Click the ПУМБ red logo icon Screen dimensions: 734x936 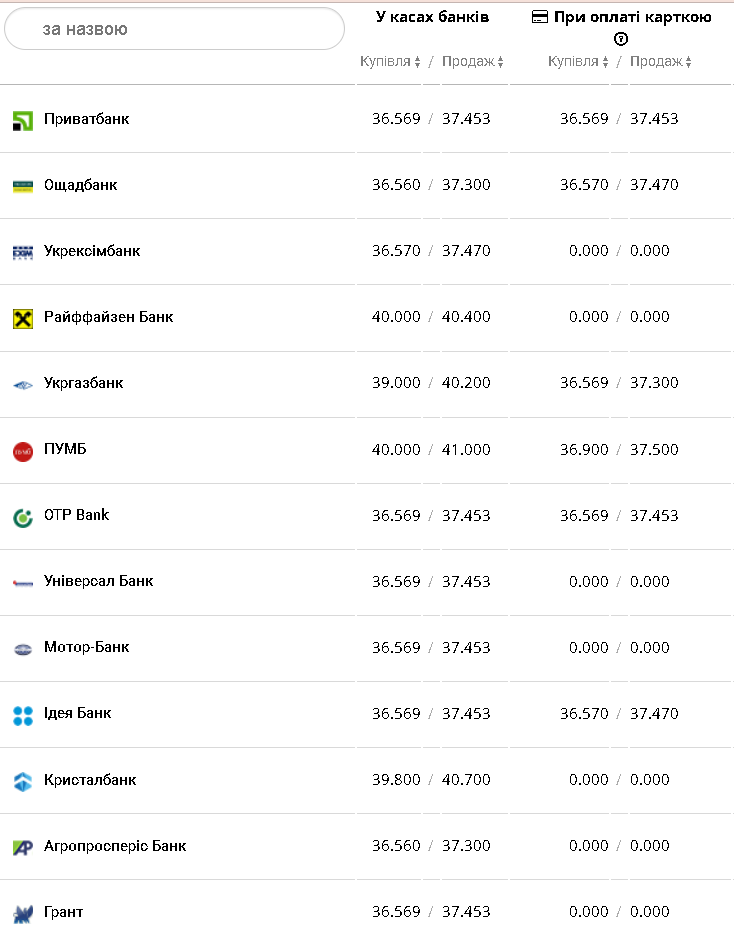(x=23, y=451)
